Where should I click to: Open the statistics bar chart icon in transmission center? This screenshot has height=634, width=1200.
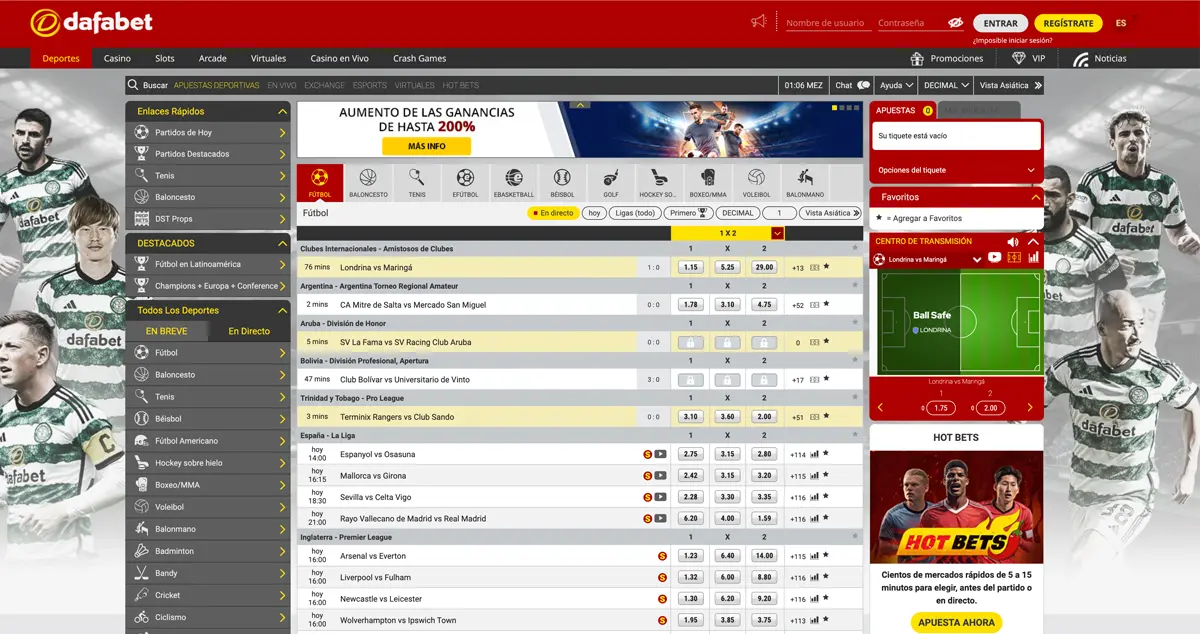click(1034, 258)
